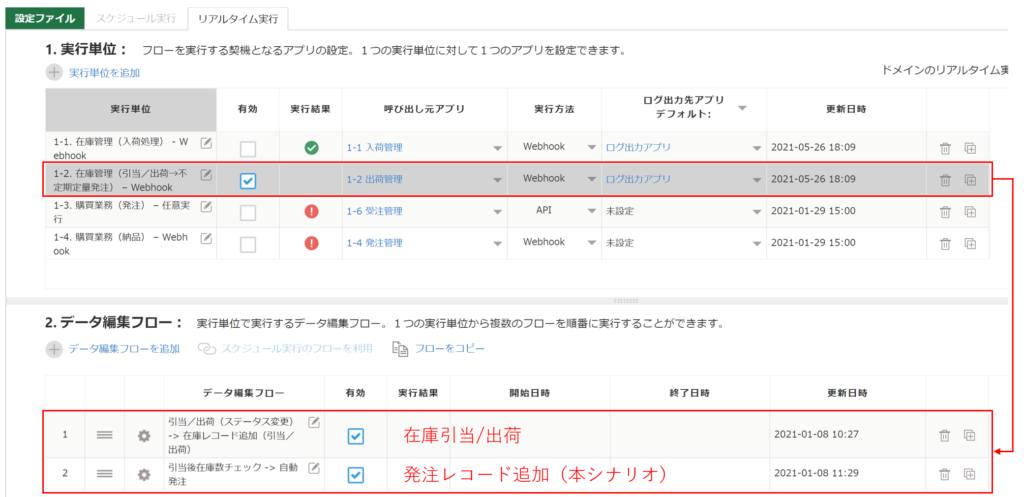Open the 1-4 発注管理 app dropdown arrow
1024x497 pixels.
tap(498, 244)
